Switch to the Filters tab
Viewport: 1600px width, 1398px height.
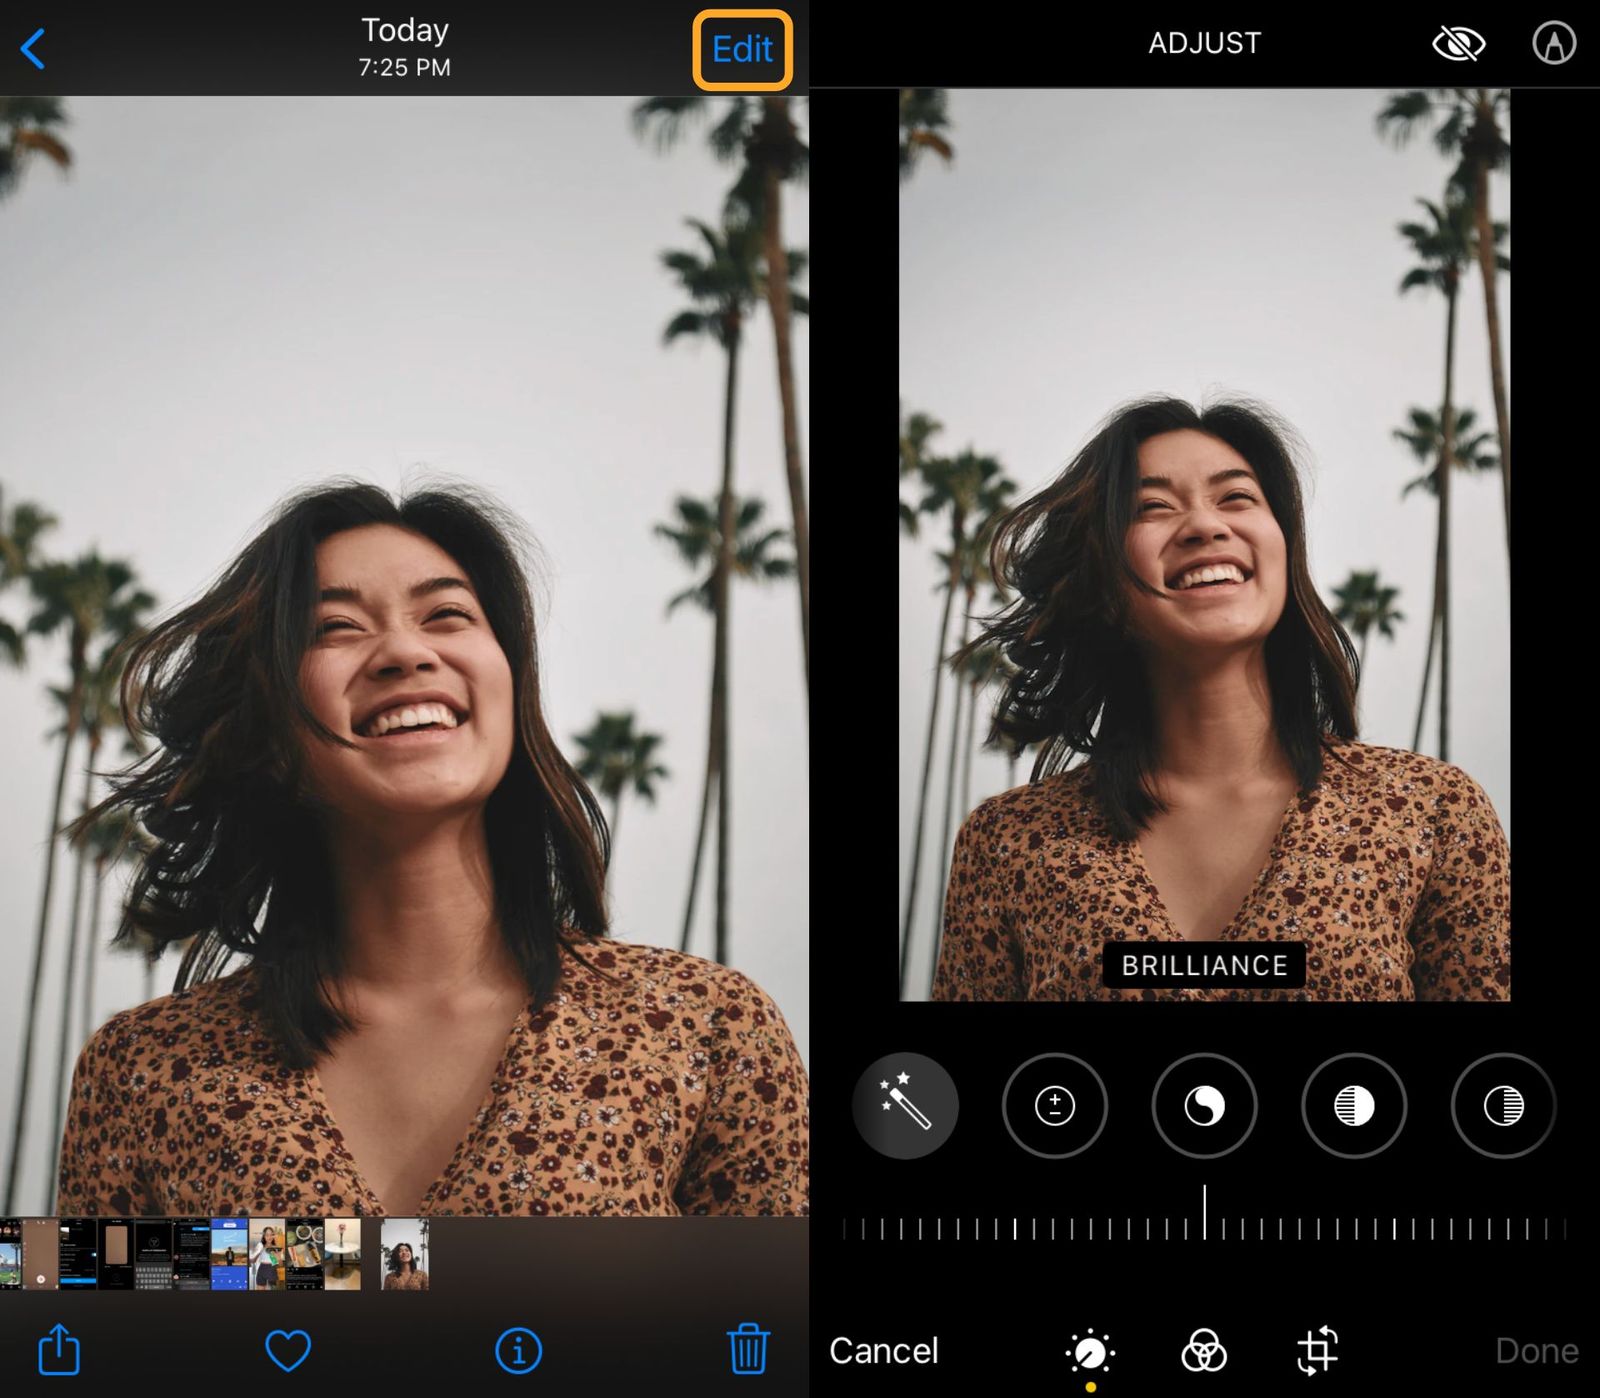point(1204,1349)
